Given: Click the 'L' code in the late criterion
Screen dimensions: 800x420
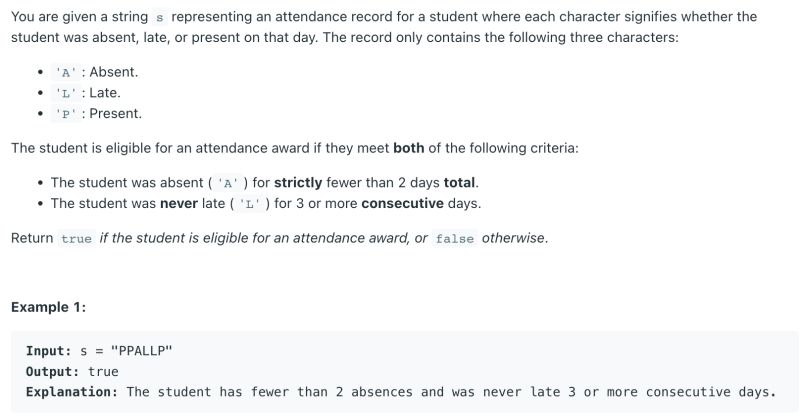Looking at the screenshot, I should tap(249, 204).
